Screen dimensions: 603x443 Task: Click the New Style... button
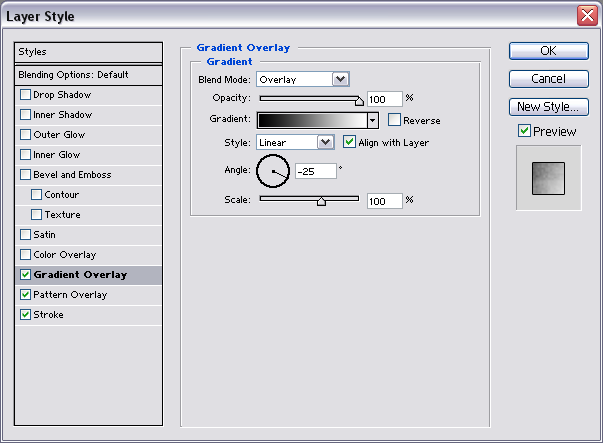pos(549,107)
